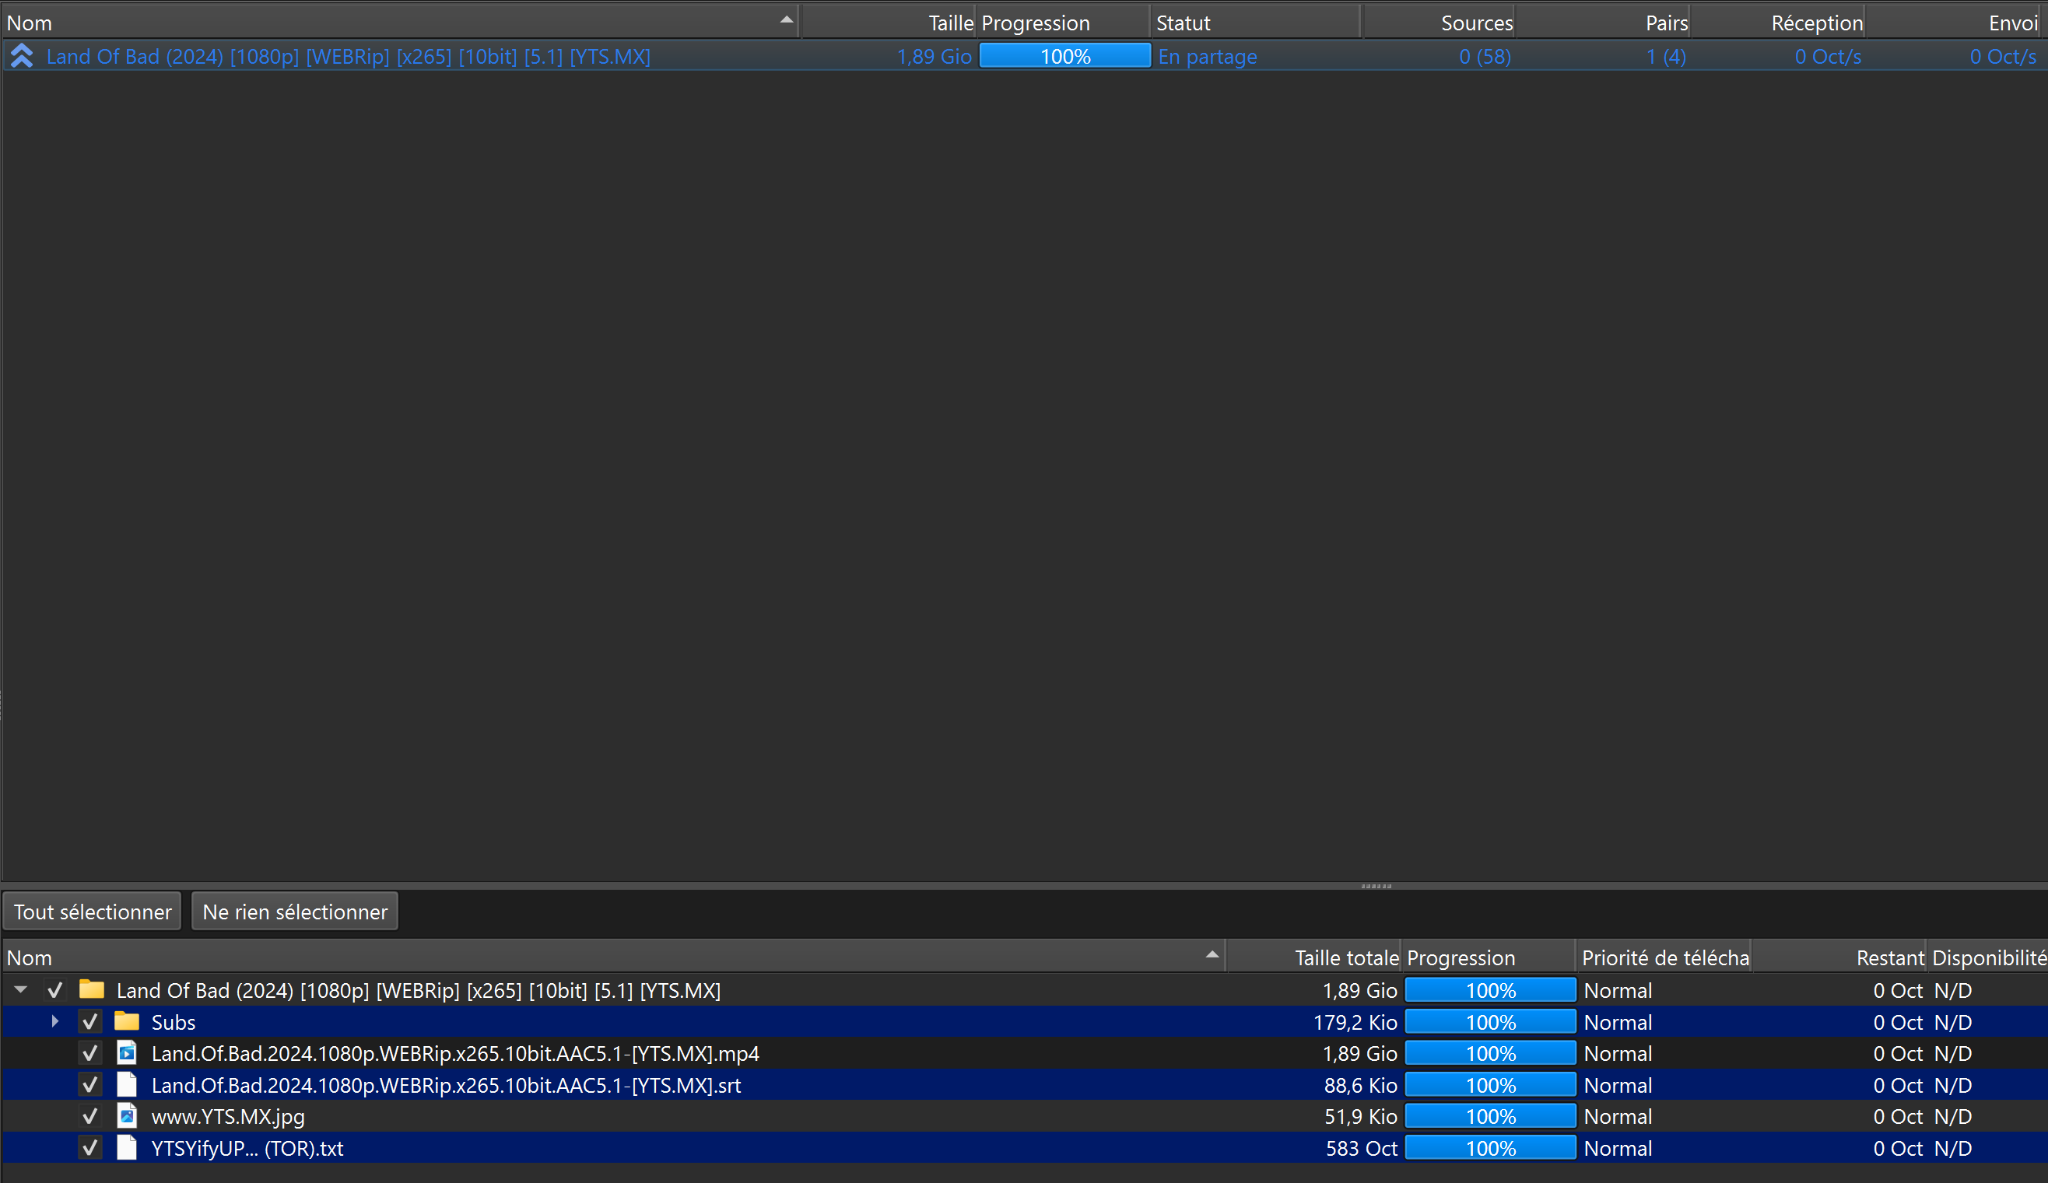Image resolution: width=2048 pixels, height=1183 pixels.
Task: Click the '88,6 Kio' size cell
Action: pyautogui.click(x=1361, y=1085)
